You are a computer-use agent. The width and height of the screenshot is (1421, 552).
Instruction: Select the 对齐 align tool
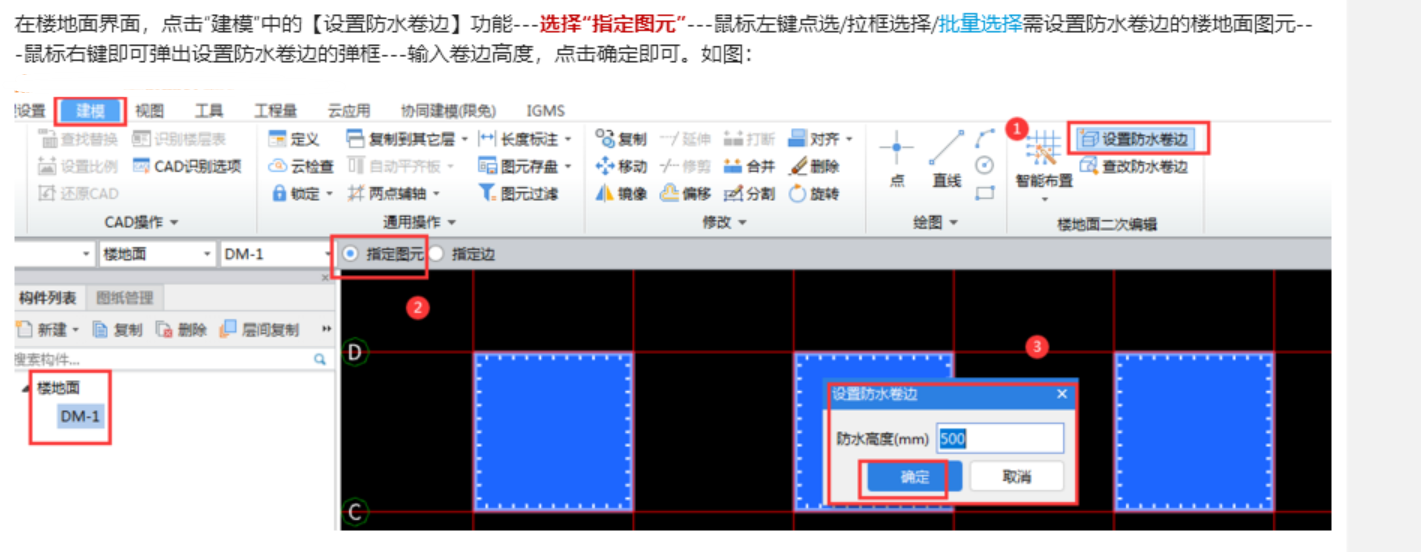click(814, 139)
